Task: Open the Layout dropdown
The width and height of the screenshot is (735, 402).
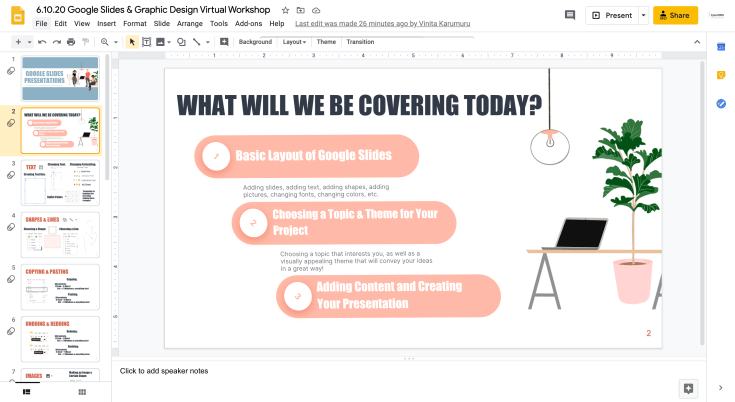Action: coord(294,42)
